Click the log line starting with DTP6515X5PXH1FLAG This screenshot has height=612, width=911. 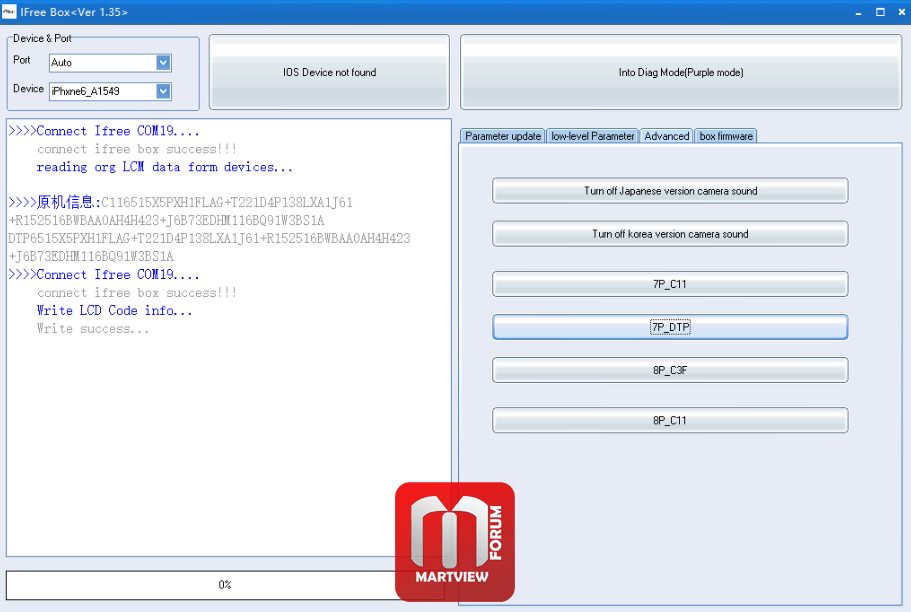point(209,239)
